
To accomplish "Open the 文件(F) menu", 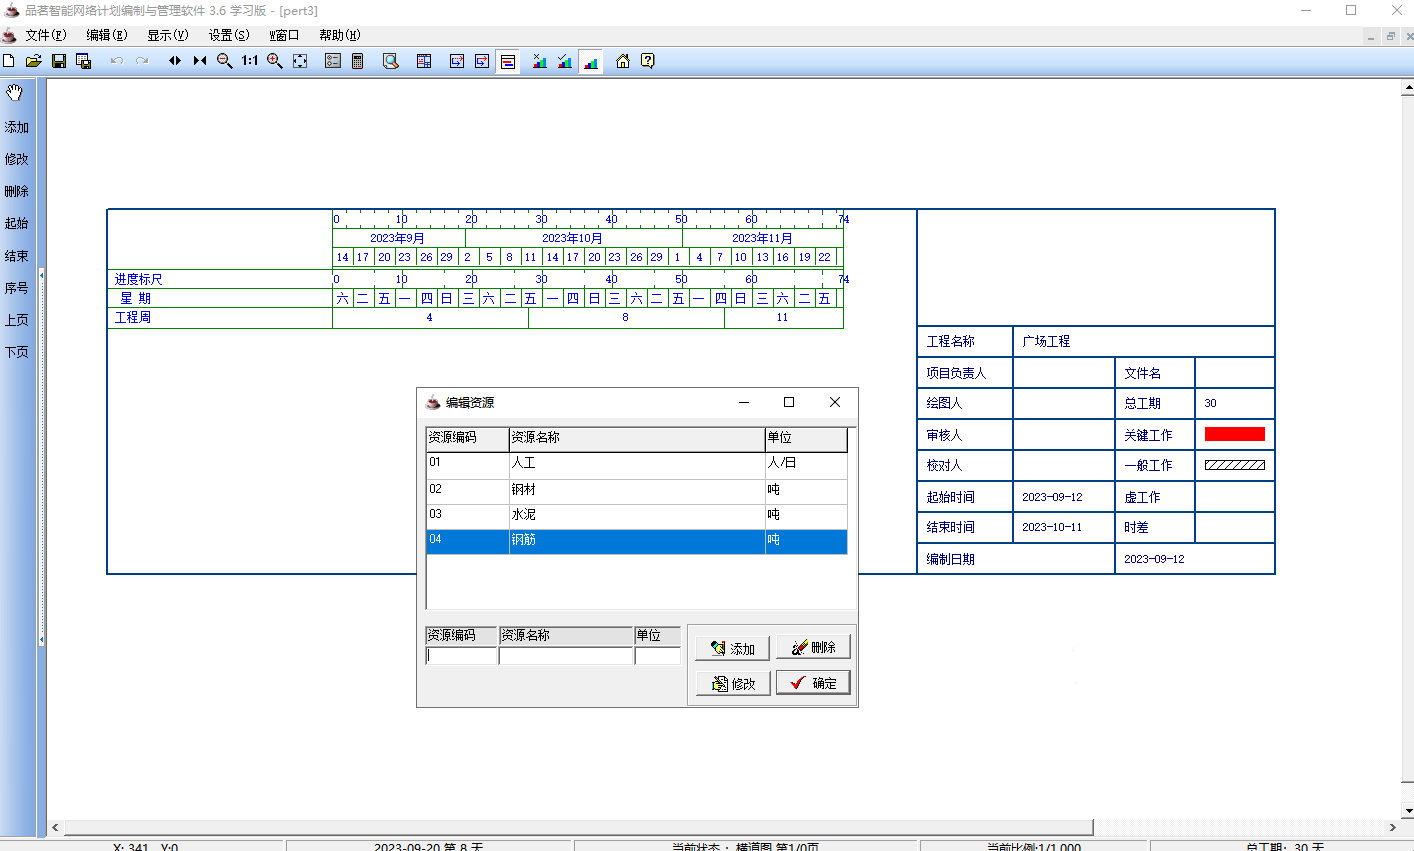I will click(46, 35).
